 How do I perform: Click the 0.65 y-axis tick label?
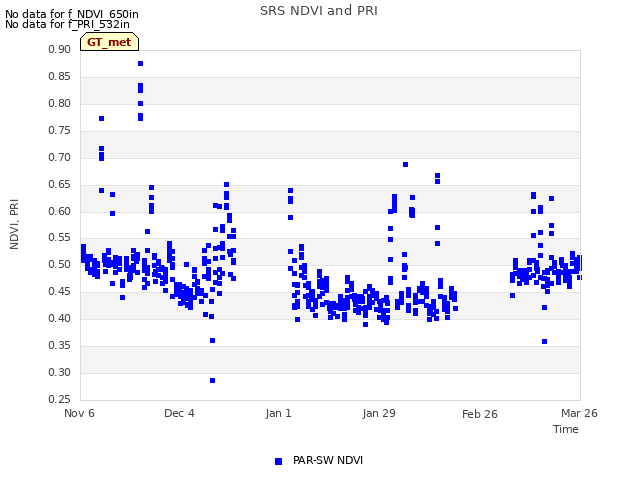[x=59, y=184]
